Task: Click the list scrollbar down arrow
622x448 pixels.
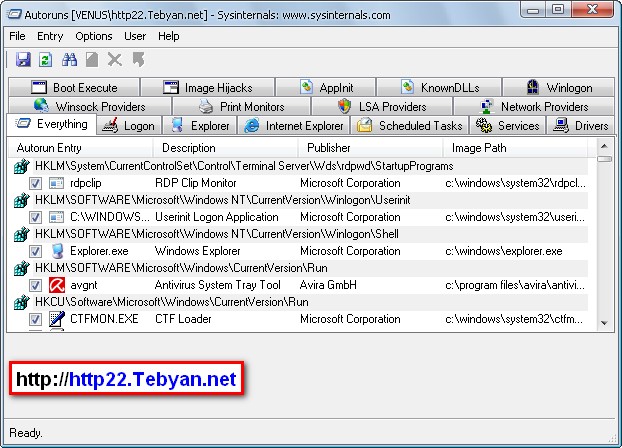Action: (x=604, y=323)
